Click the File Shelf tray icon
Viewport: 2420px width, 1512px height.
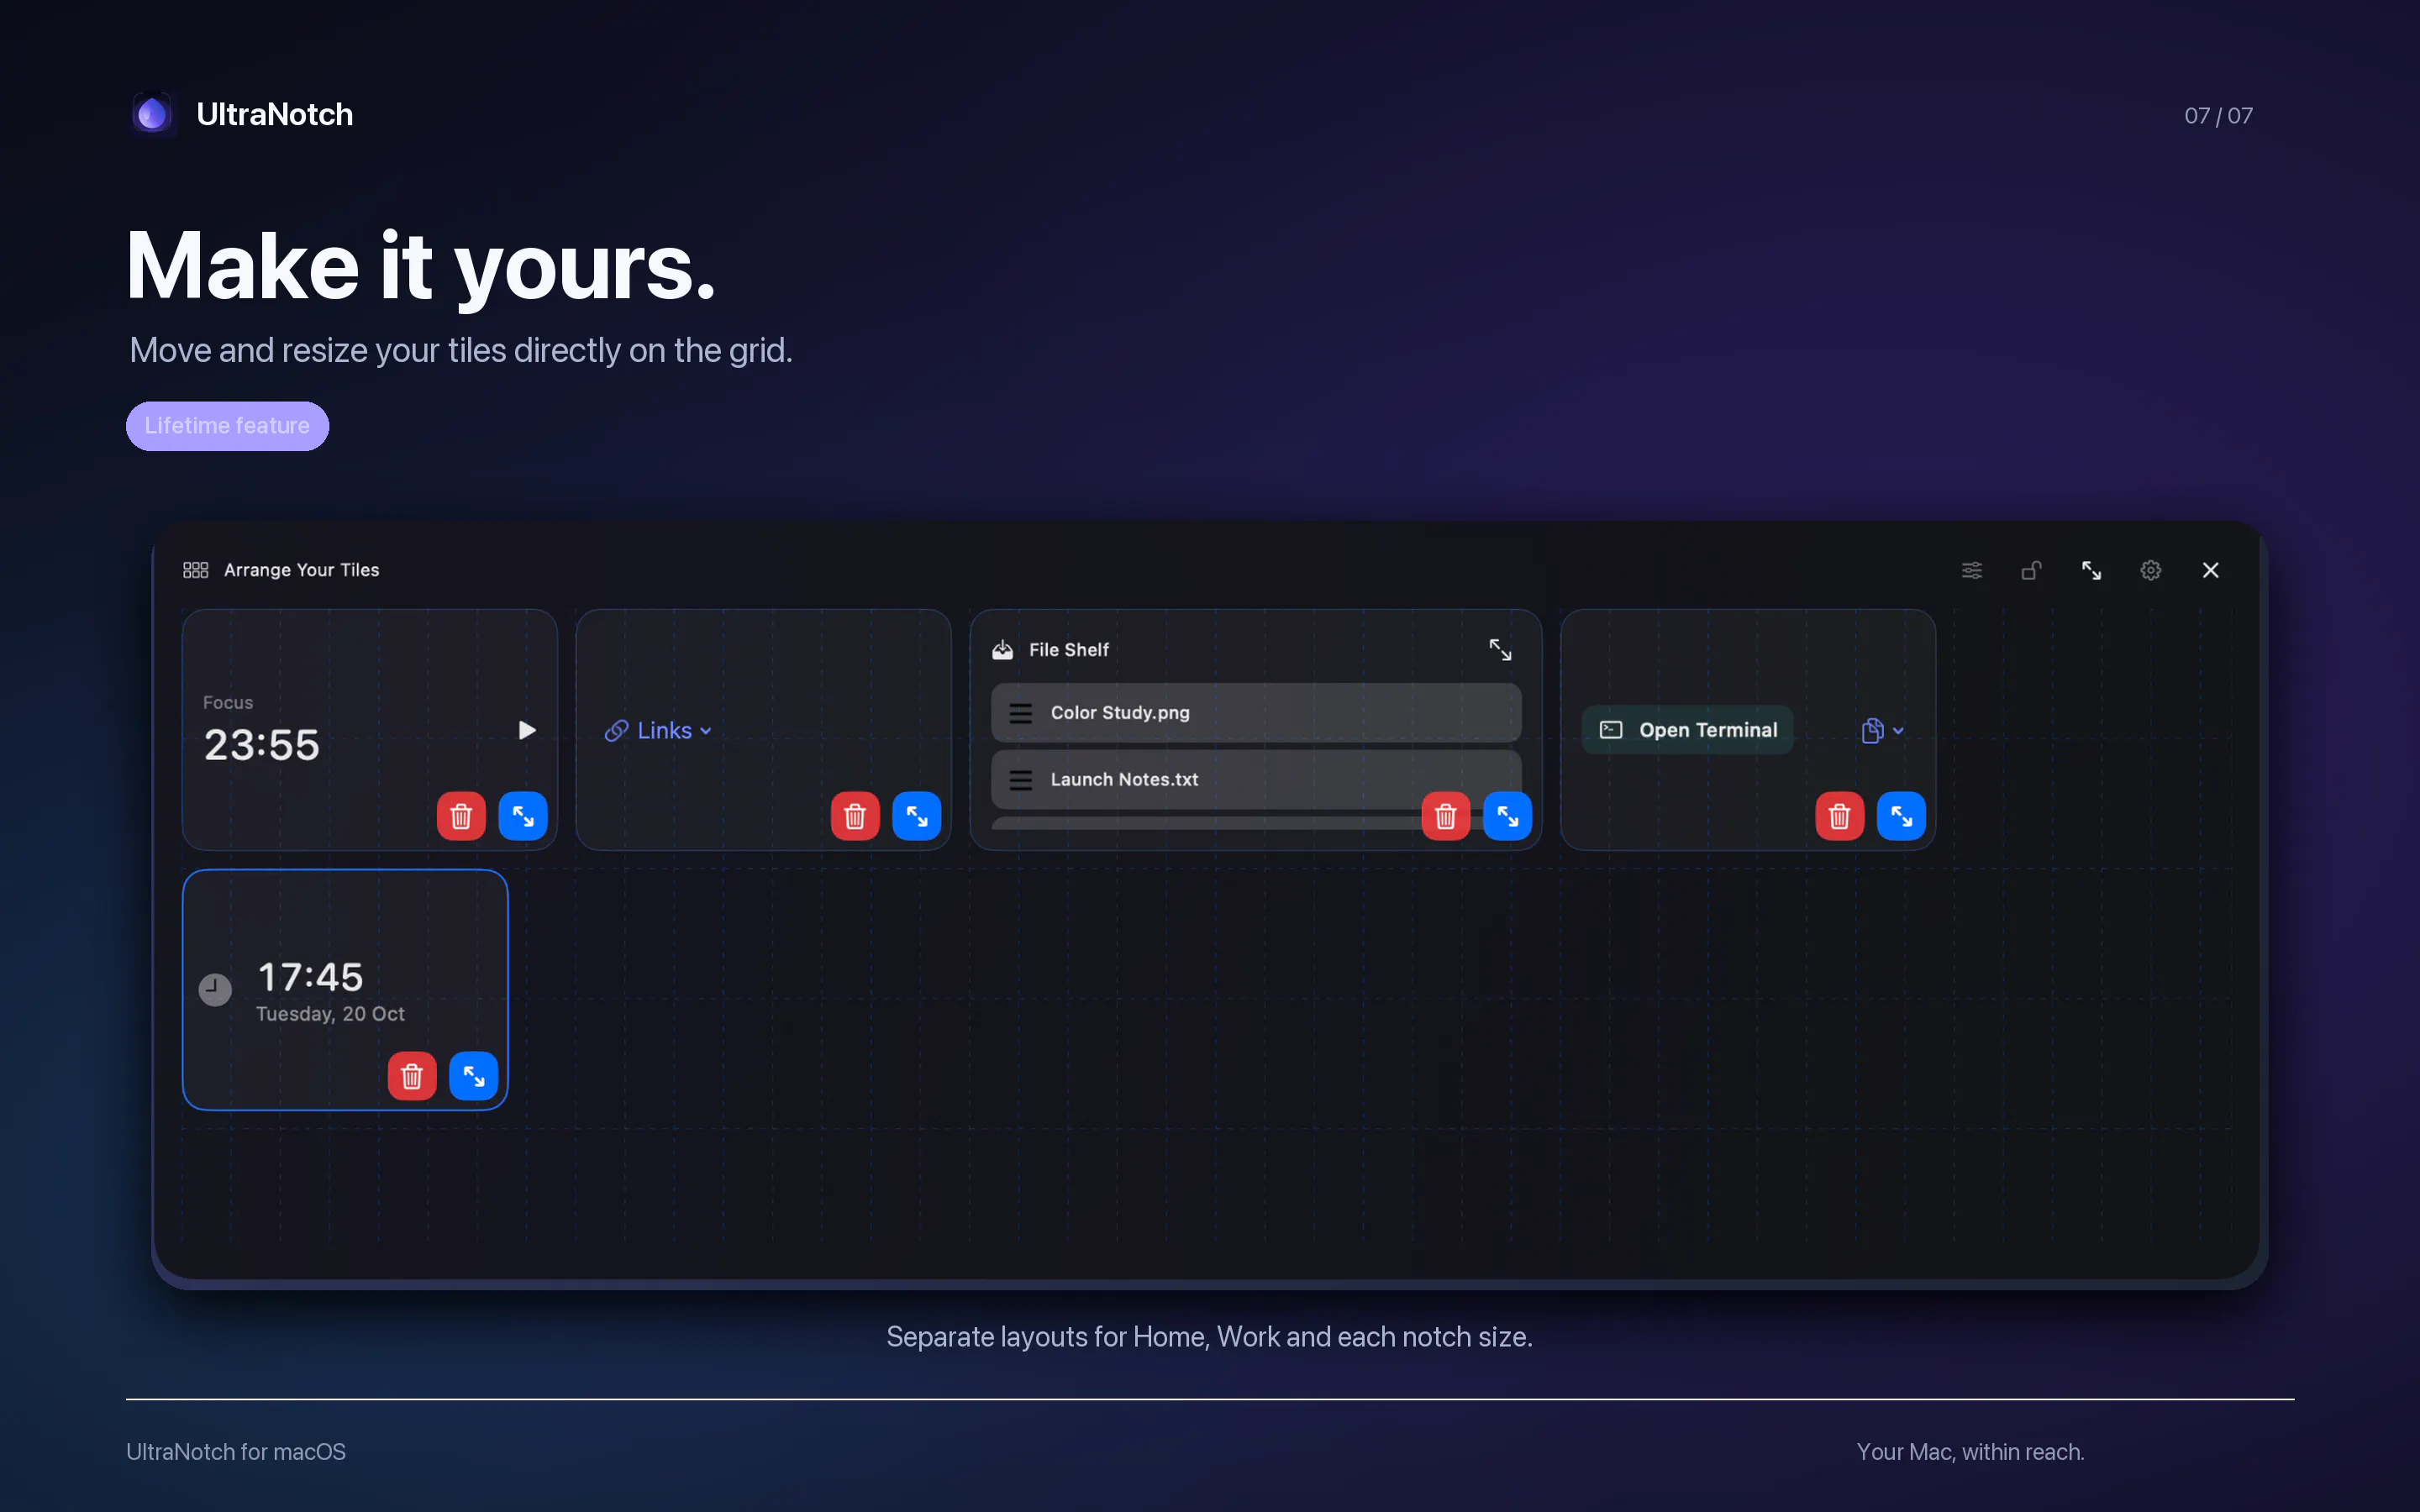1002,650
